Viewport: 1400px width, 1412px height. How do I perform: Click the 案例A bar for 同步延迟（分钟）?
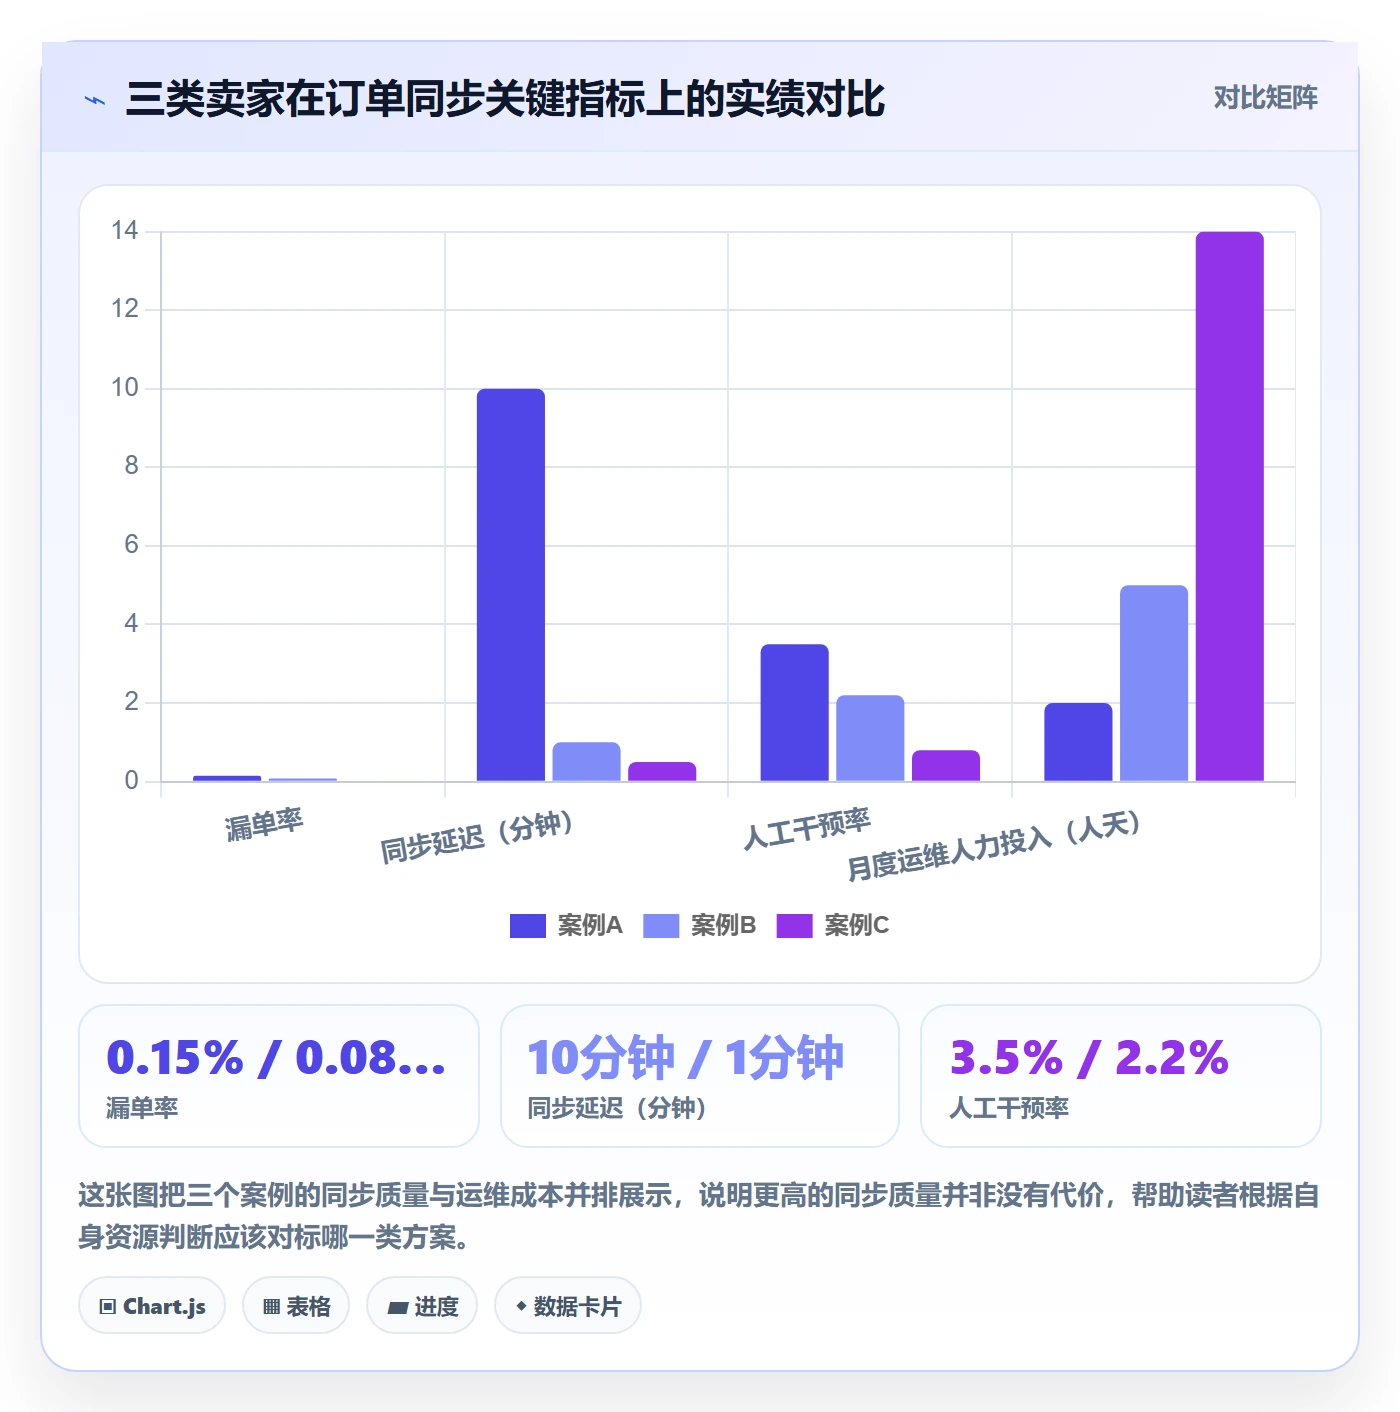coord(511,585)
